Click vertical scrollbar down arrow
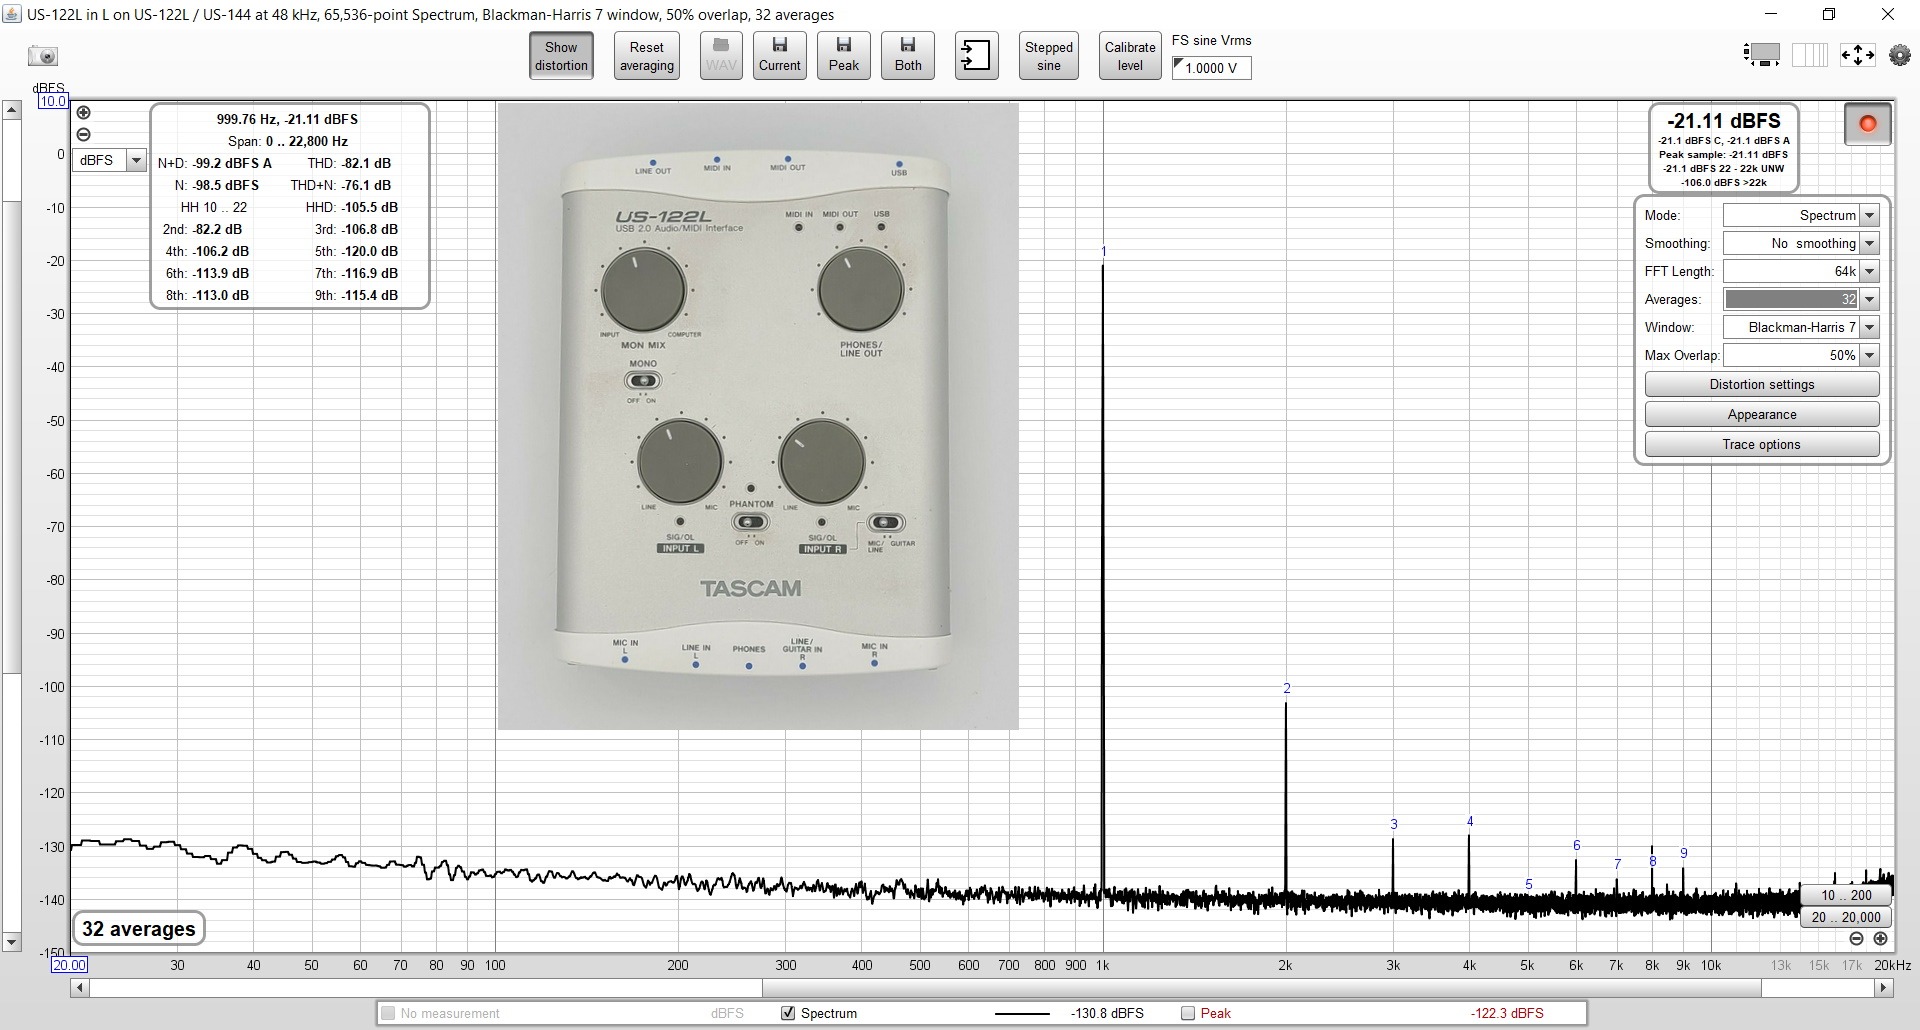The width and height of the screenshot is (1920, 1030). pyautogui.click(x=12, y=942)
